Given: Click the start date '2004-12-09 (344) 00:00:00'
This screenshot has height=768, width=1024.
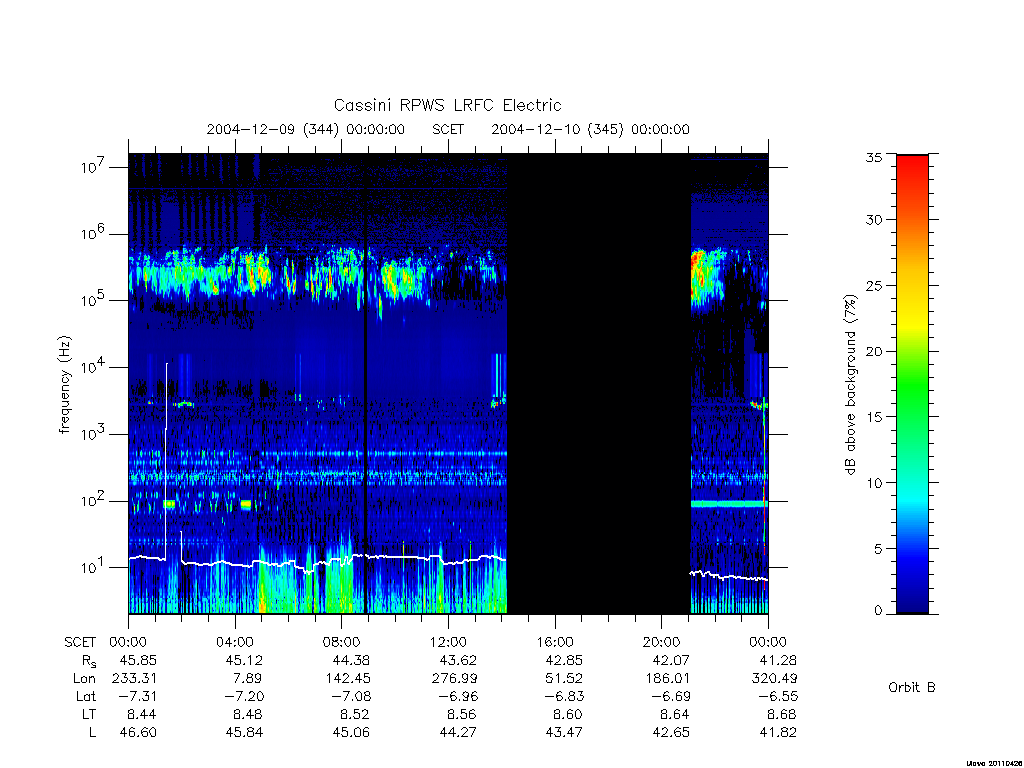Looking at the screenshot, I should [306, 129].
